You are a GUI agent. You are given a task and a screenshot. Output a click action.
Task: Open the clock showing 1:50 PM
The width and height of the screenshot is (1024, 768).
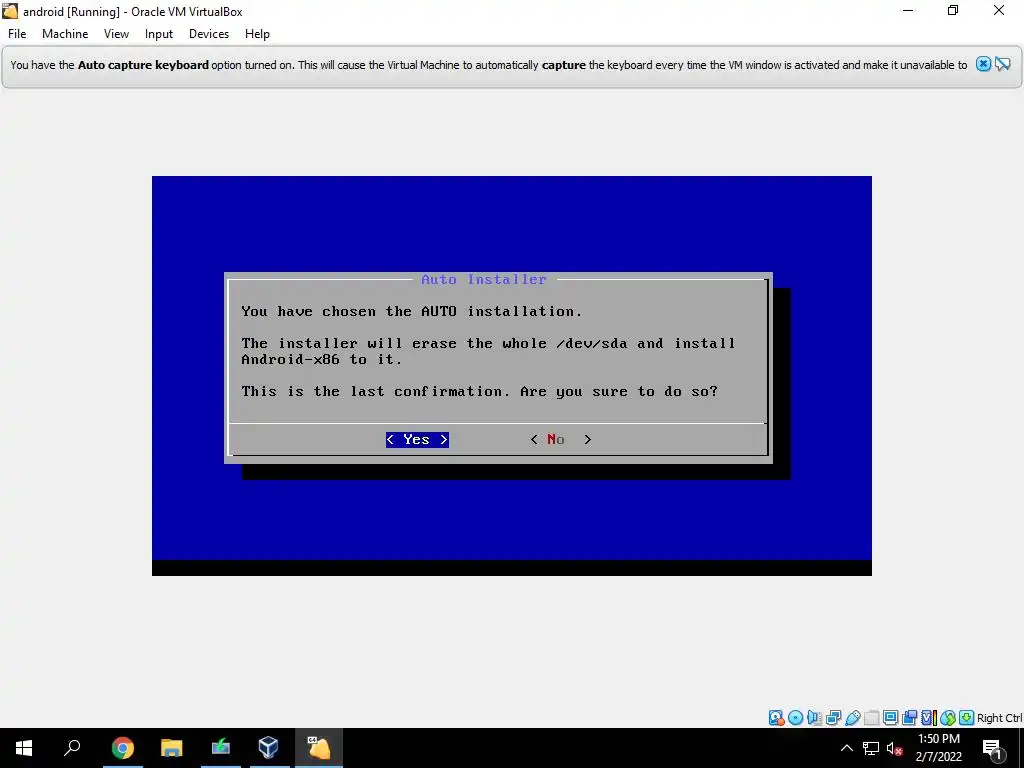pyautogui.click(x=939, y=748)
